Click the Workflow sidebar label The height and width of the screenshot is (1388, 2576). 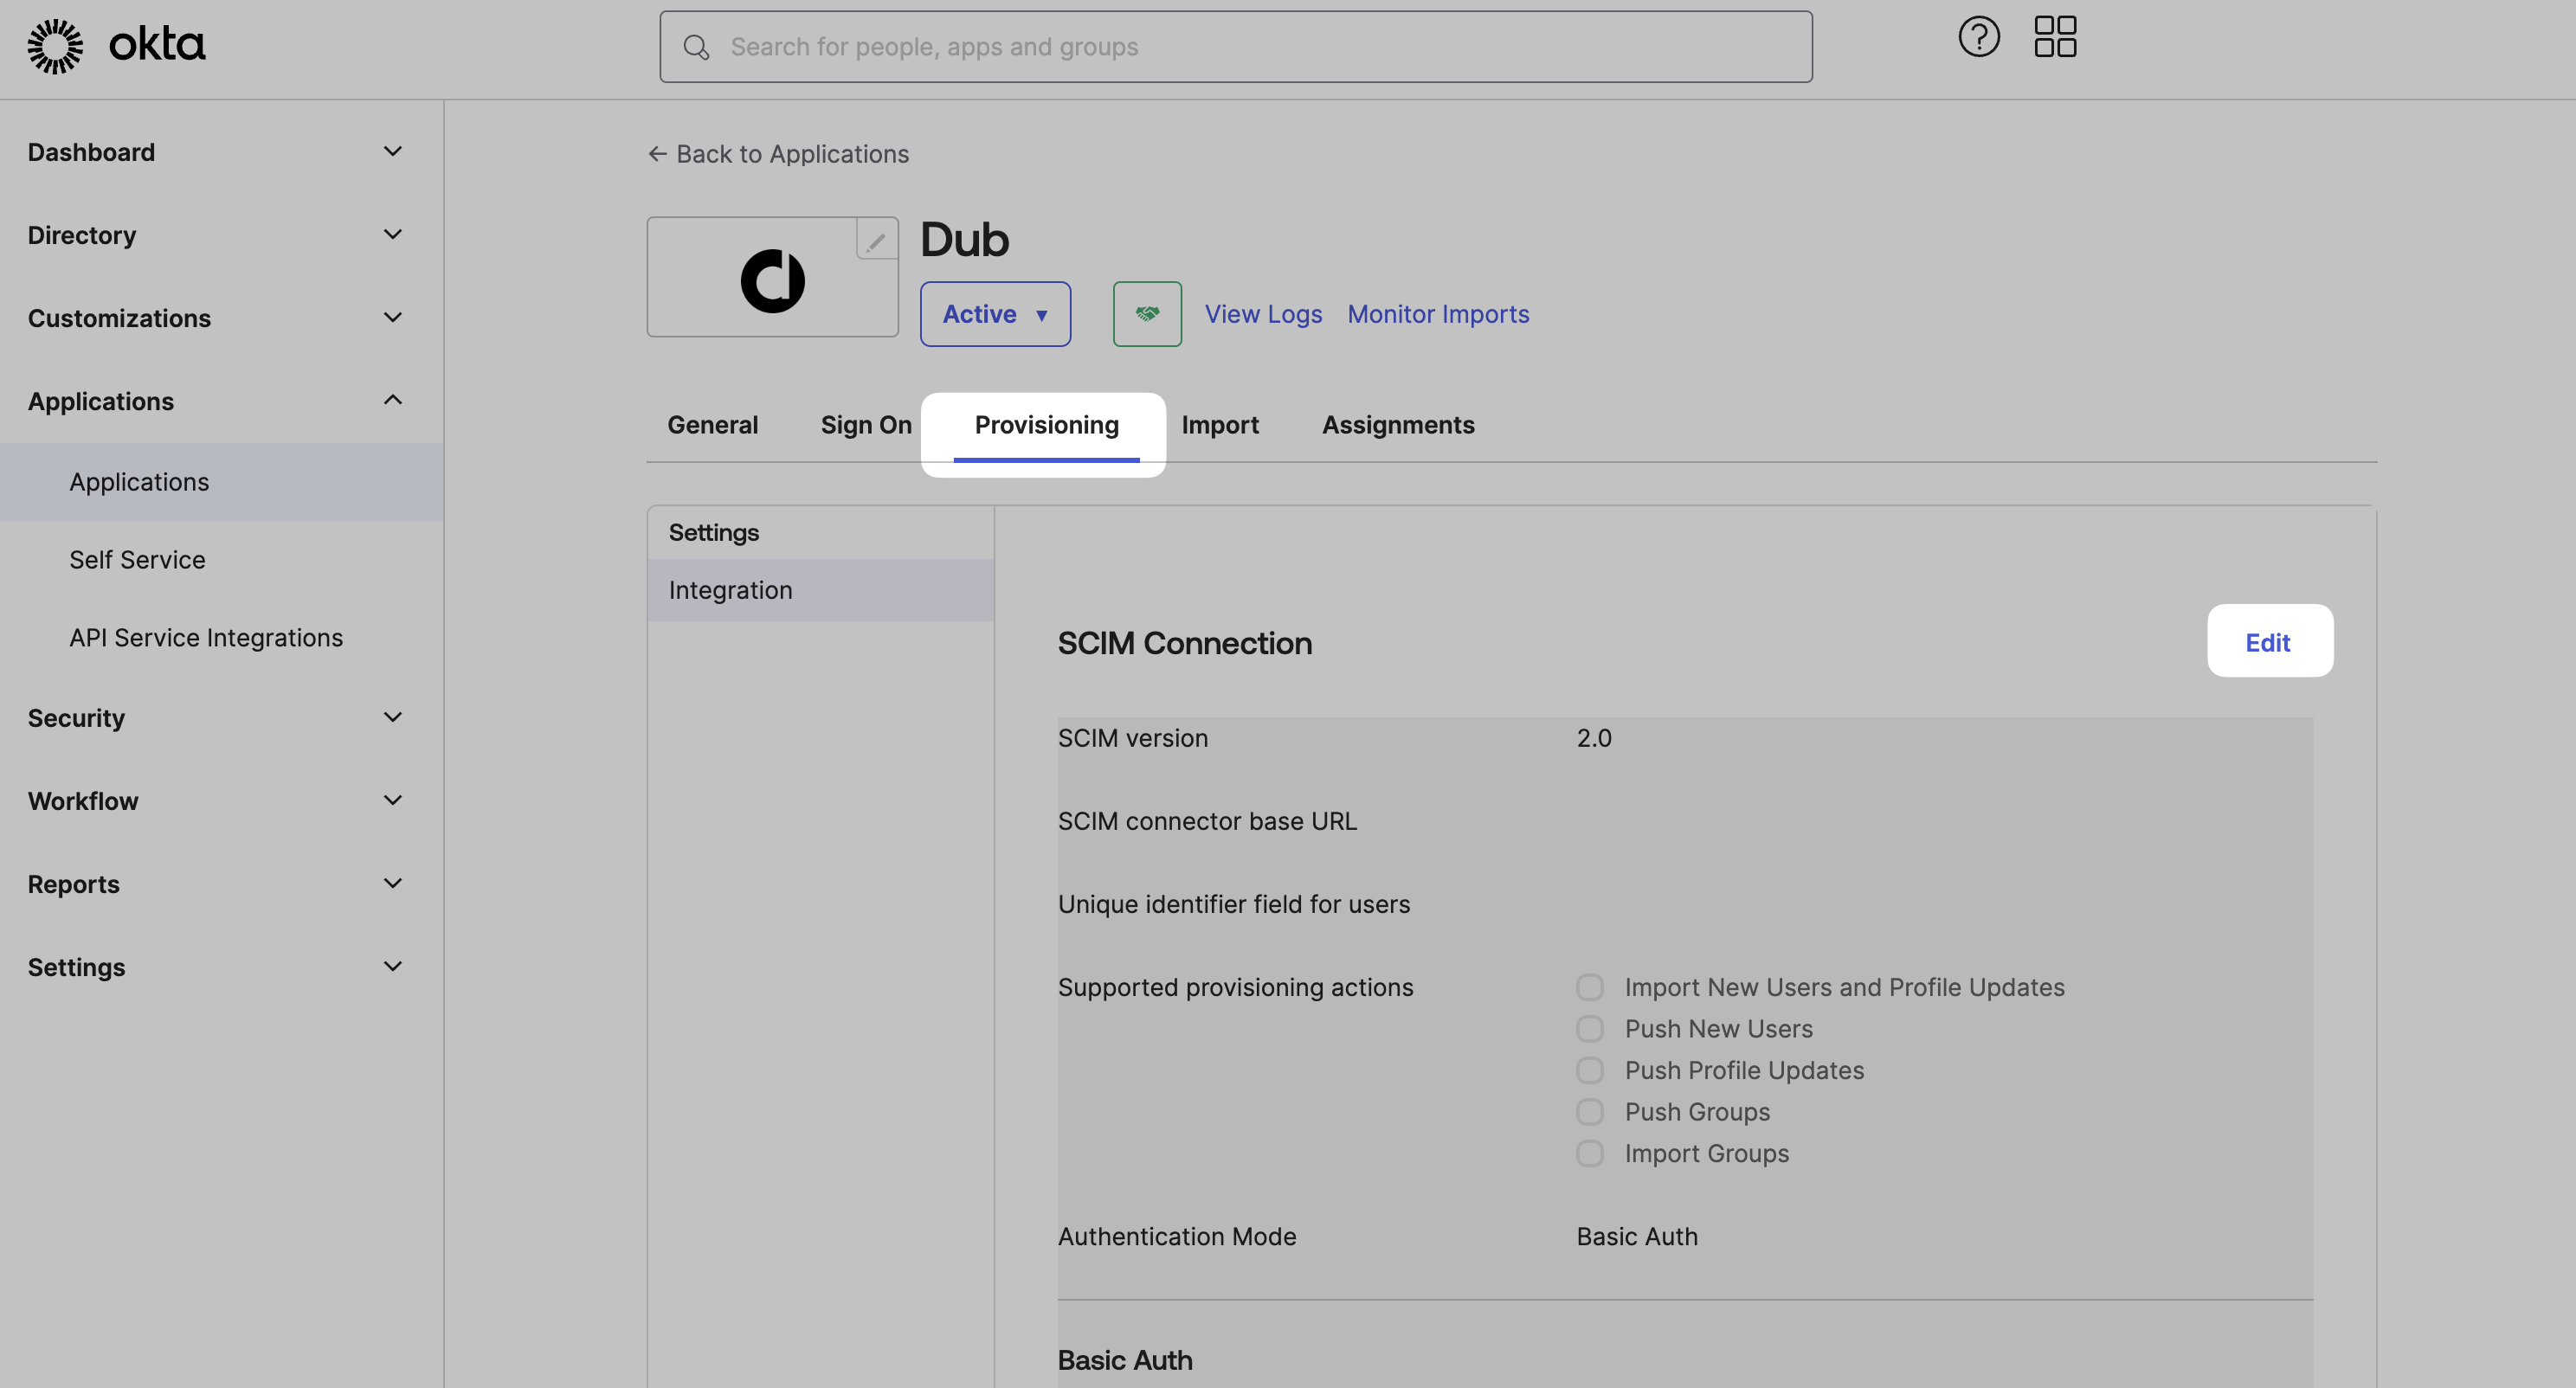pos(83,801)
